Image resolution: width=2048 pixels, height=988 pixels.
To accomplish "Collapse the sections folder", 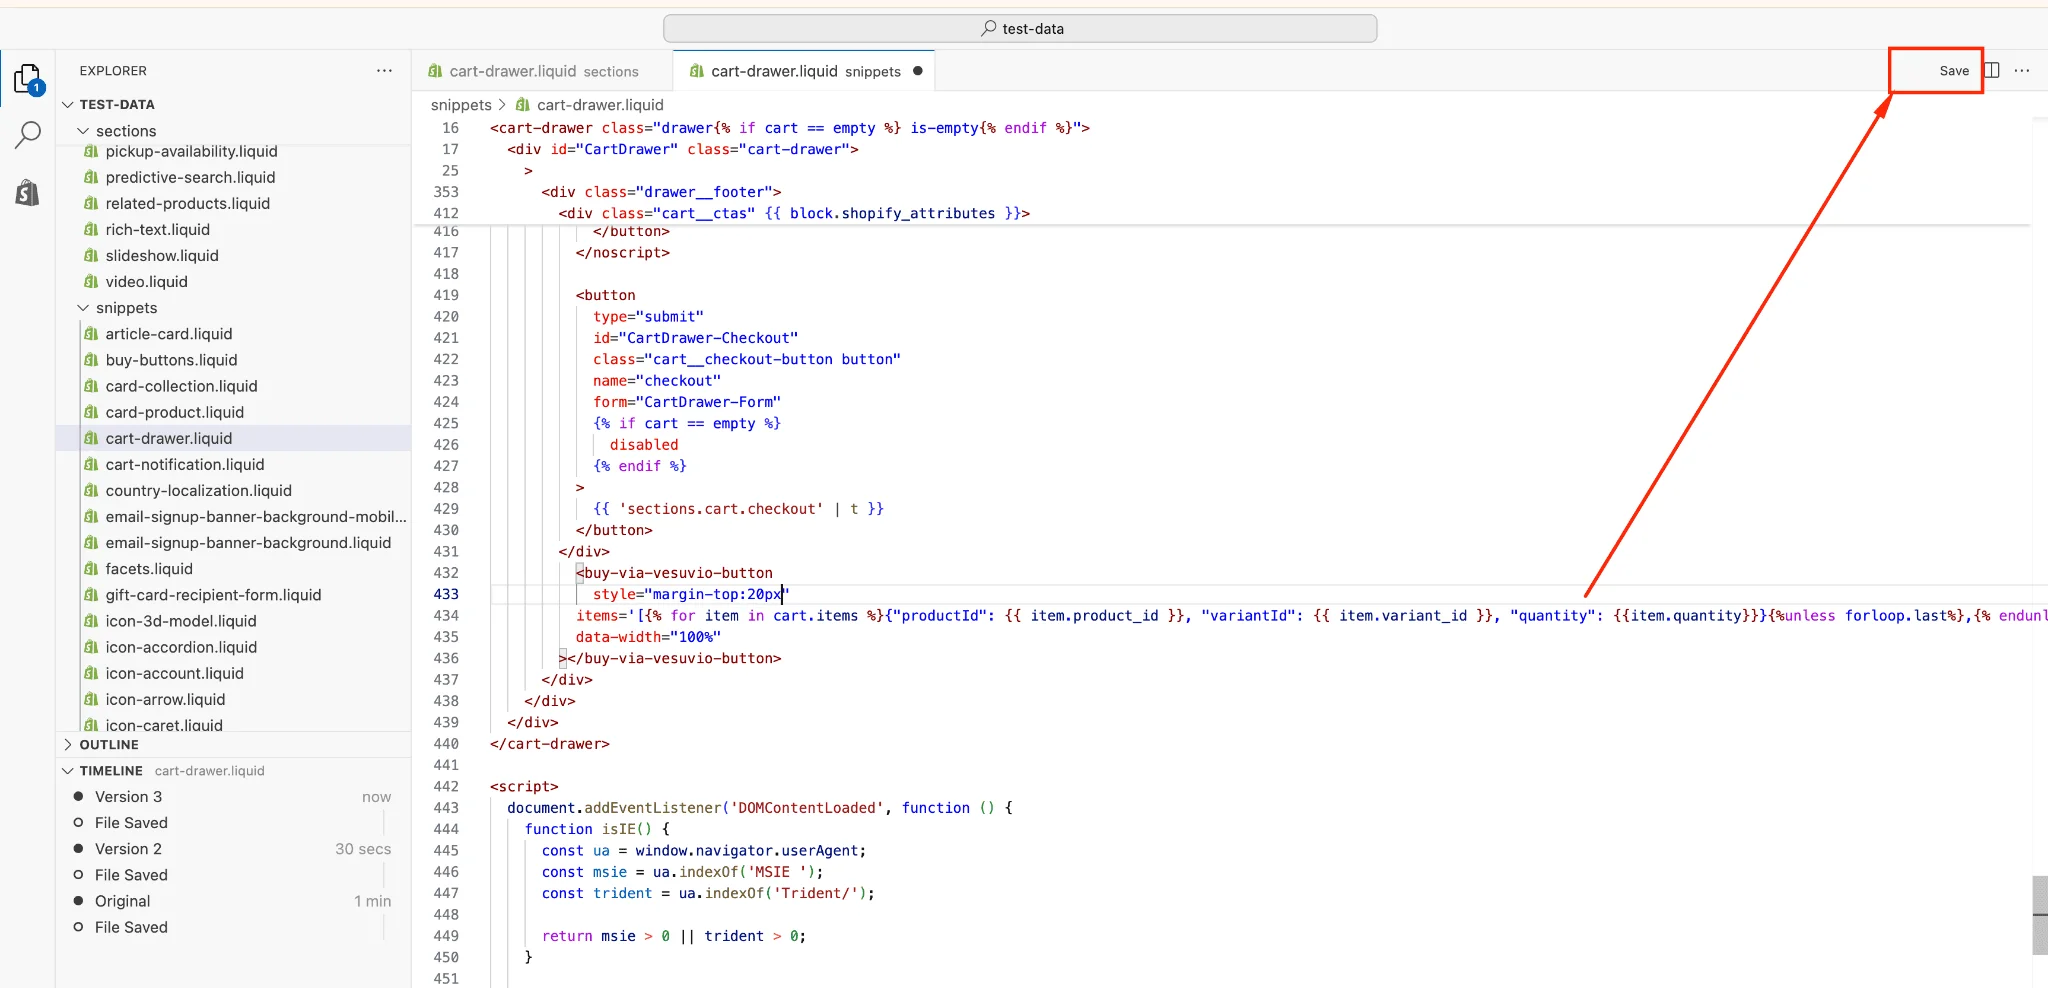I will [82, 130].
